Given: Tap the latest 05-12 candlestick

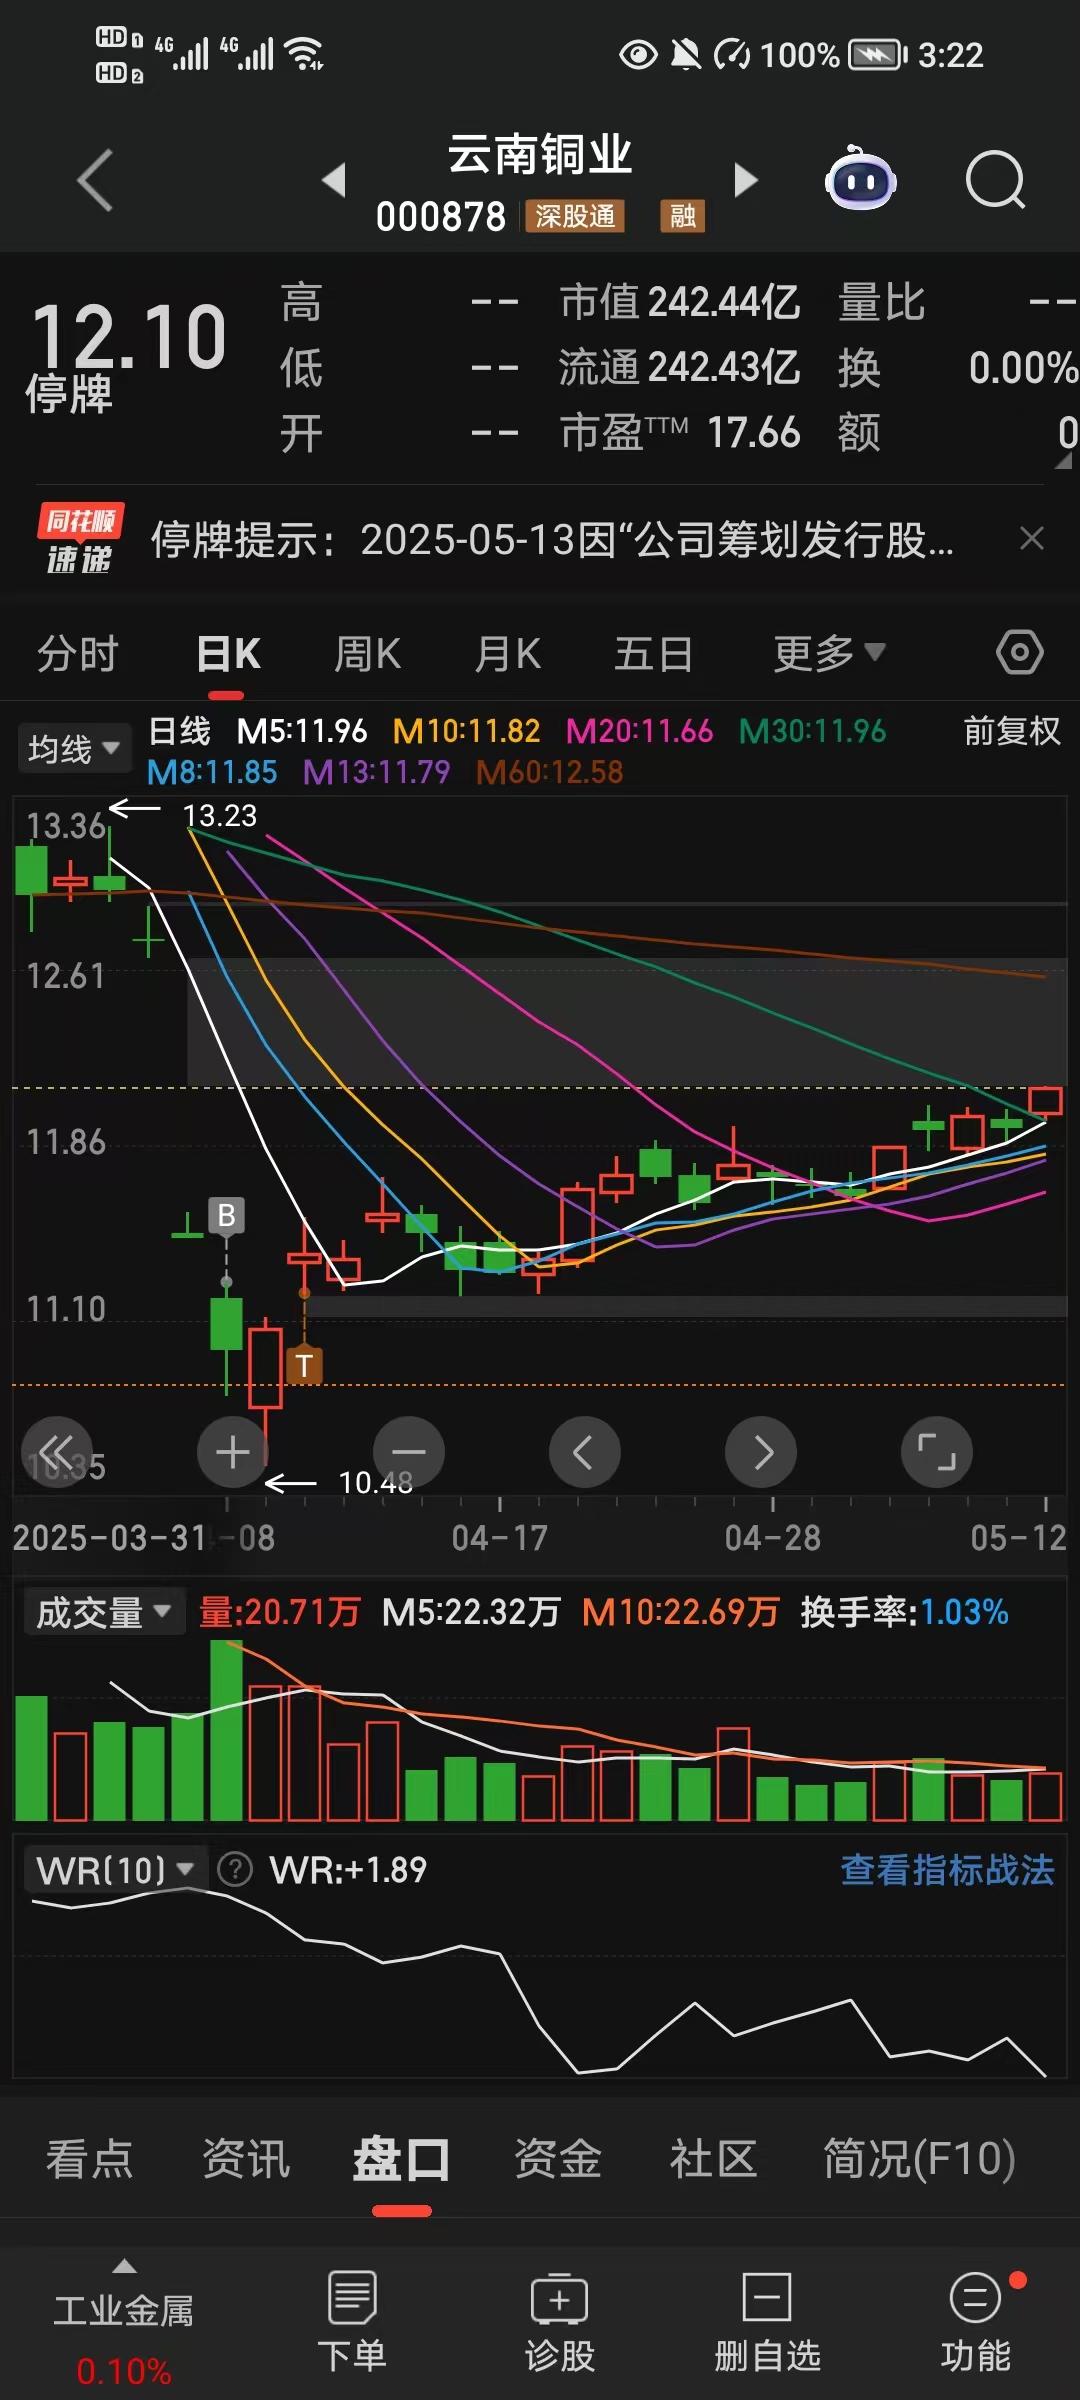Looking at the screenshot, I should point(1045,1102).
